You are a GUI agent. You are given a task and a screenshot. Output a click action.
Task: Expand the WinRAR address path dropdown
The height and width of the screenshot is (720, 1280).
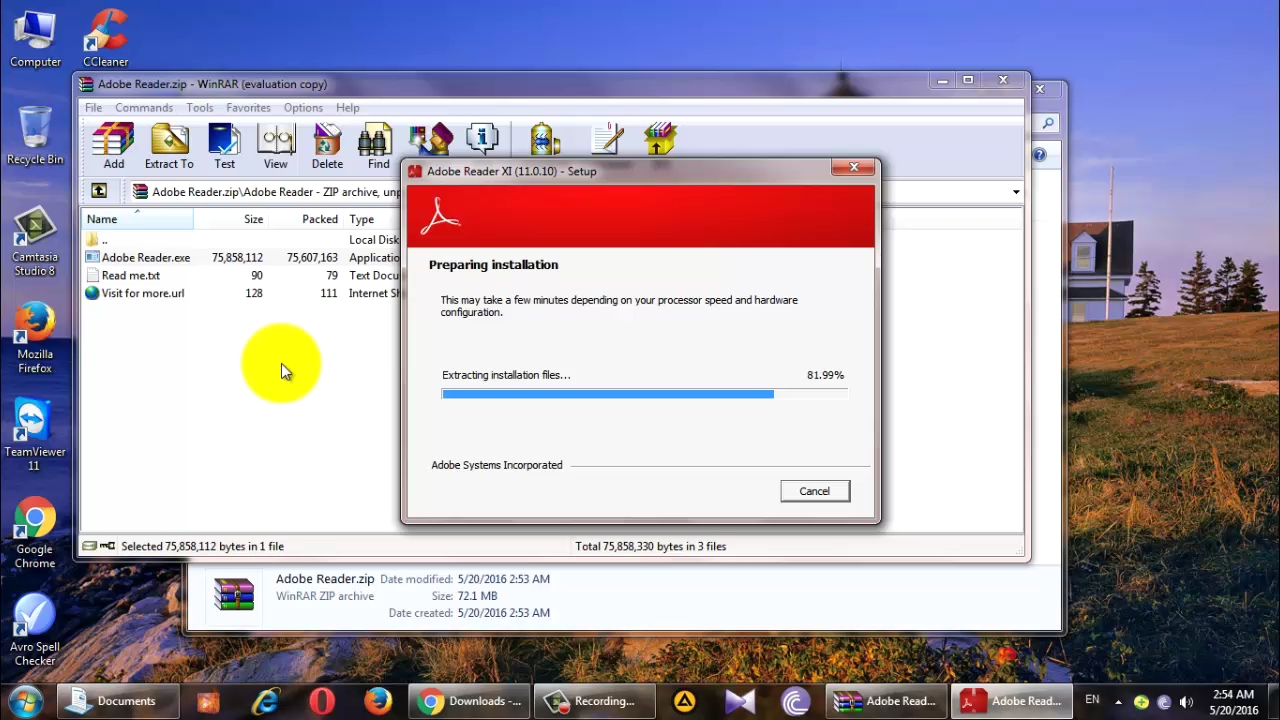1016,192
